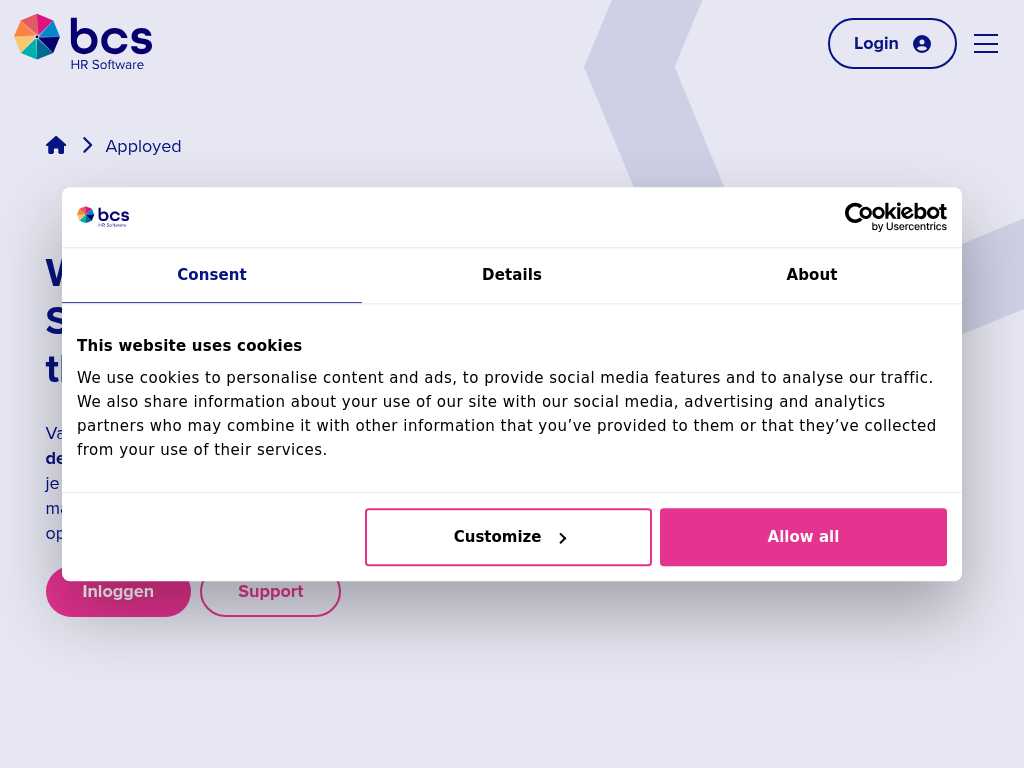1024x768 pixels.
Task: Click the Login button label in the header
Action: pyautogui.click(x=876, y=44)
